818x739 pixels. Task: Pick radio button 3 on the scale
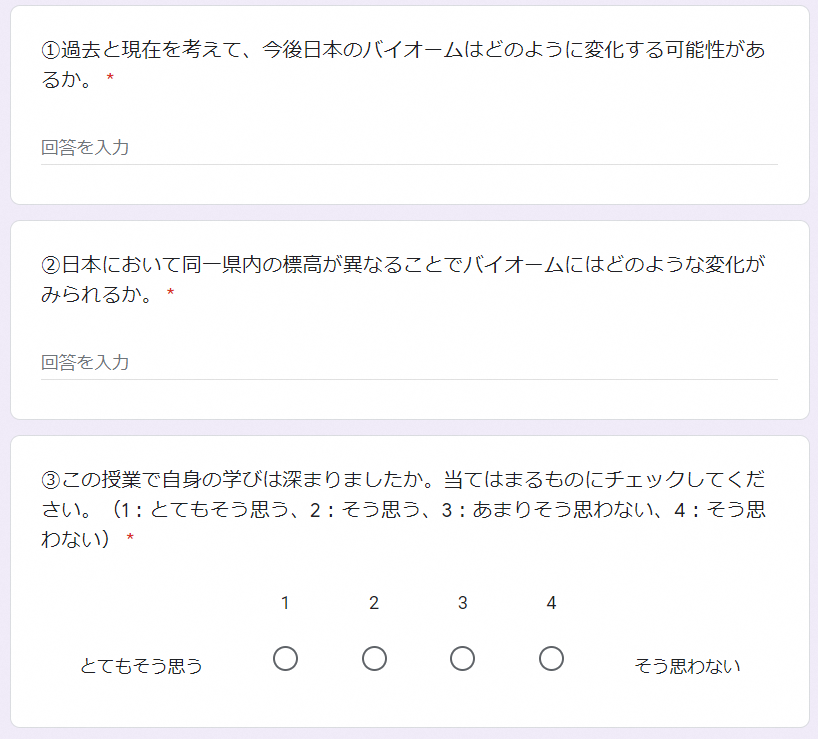pos(462,659)
